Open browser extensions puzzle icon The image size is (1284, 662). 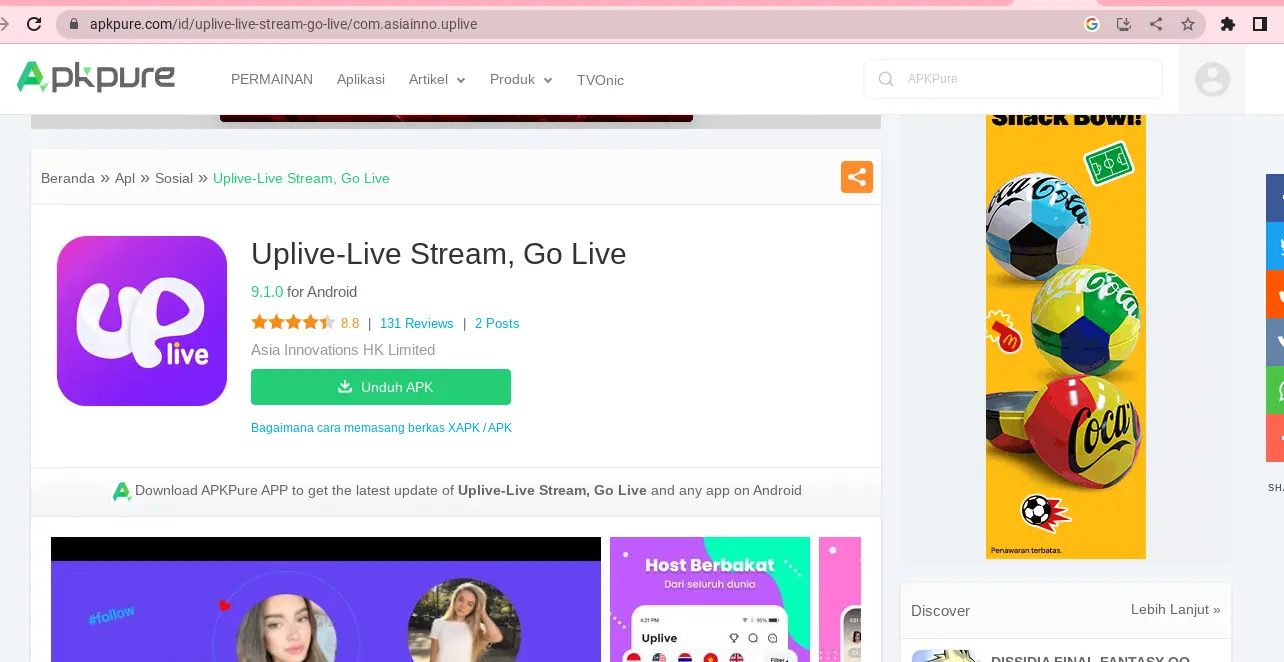[1228, 24]
